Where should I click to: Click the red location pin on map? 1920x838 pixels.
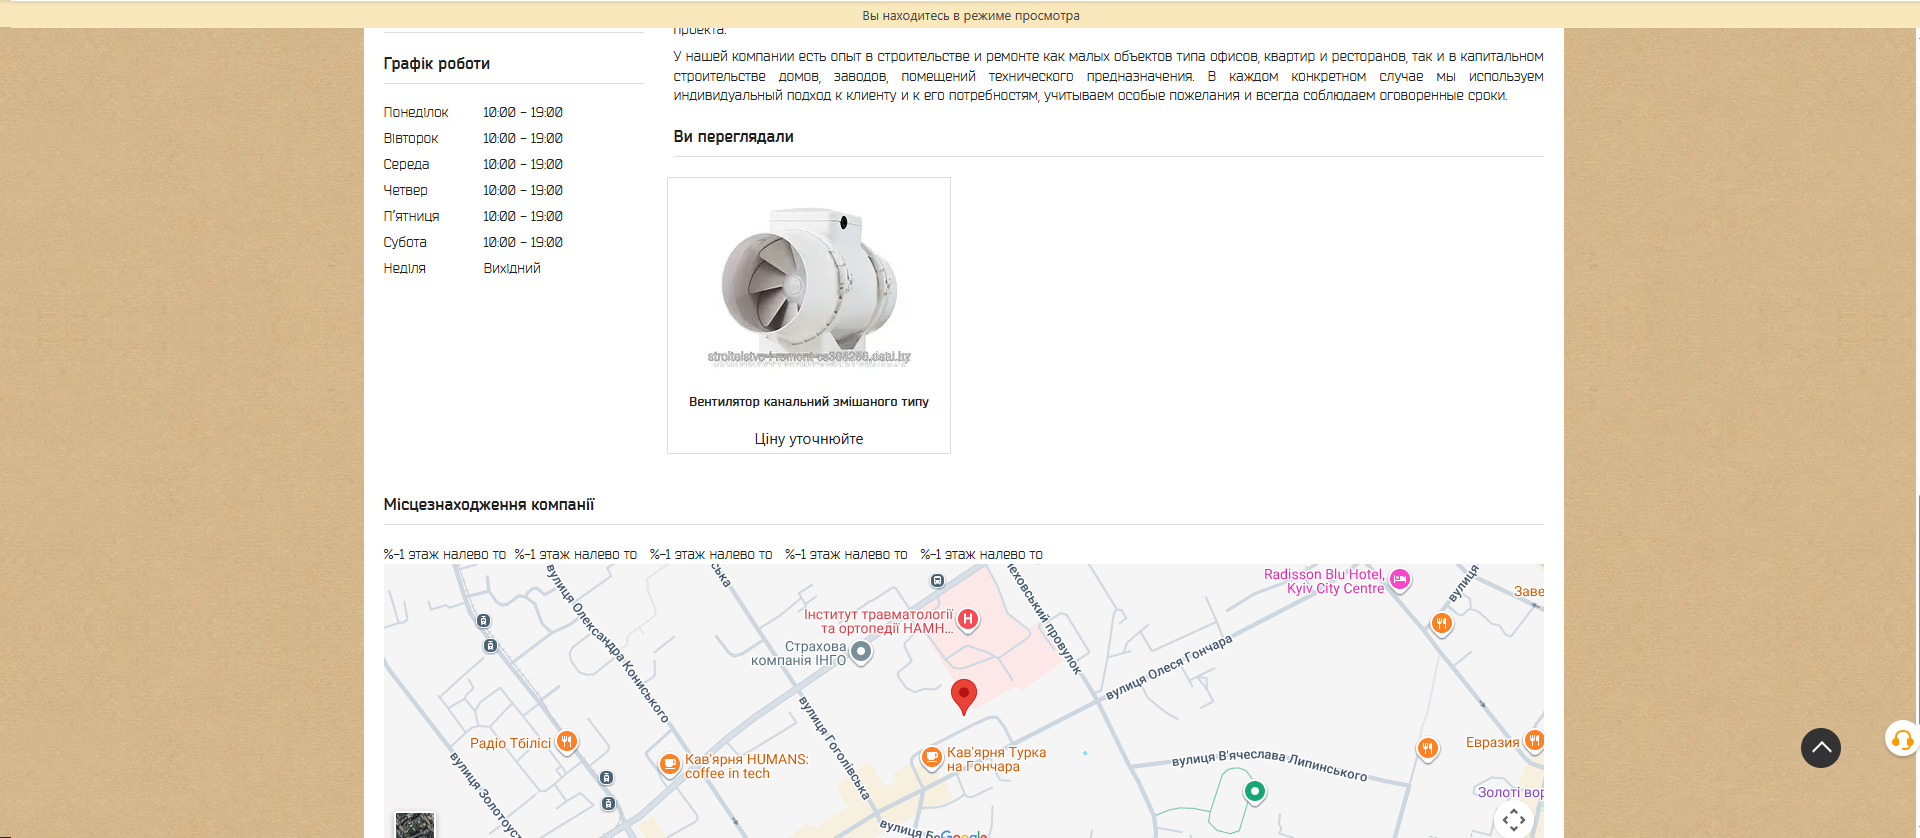[963, 695]
